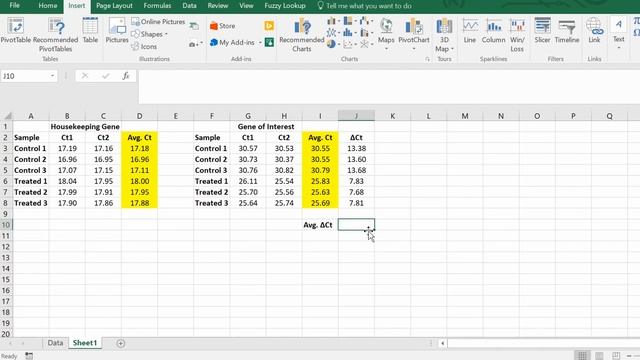
Task: Click the Gene of Interest header cell
Action: pos(266,127)
